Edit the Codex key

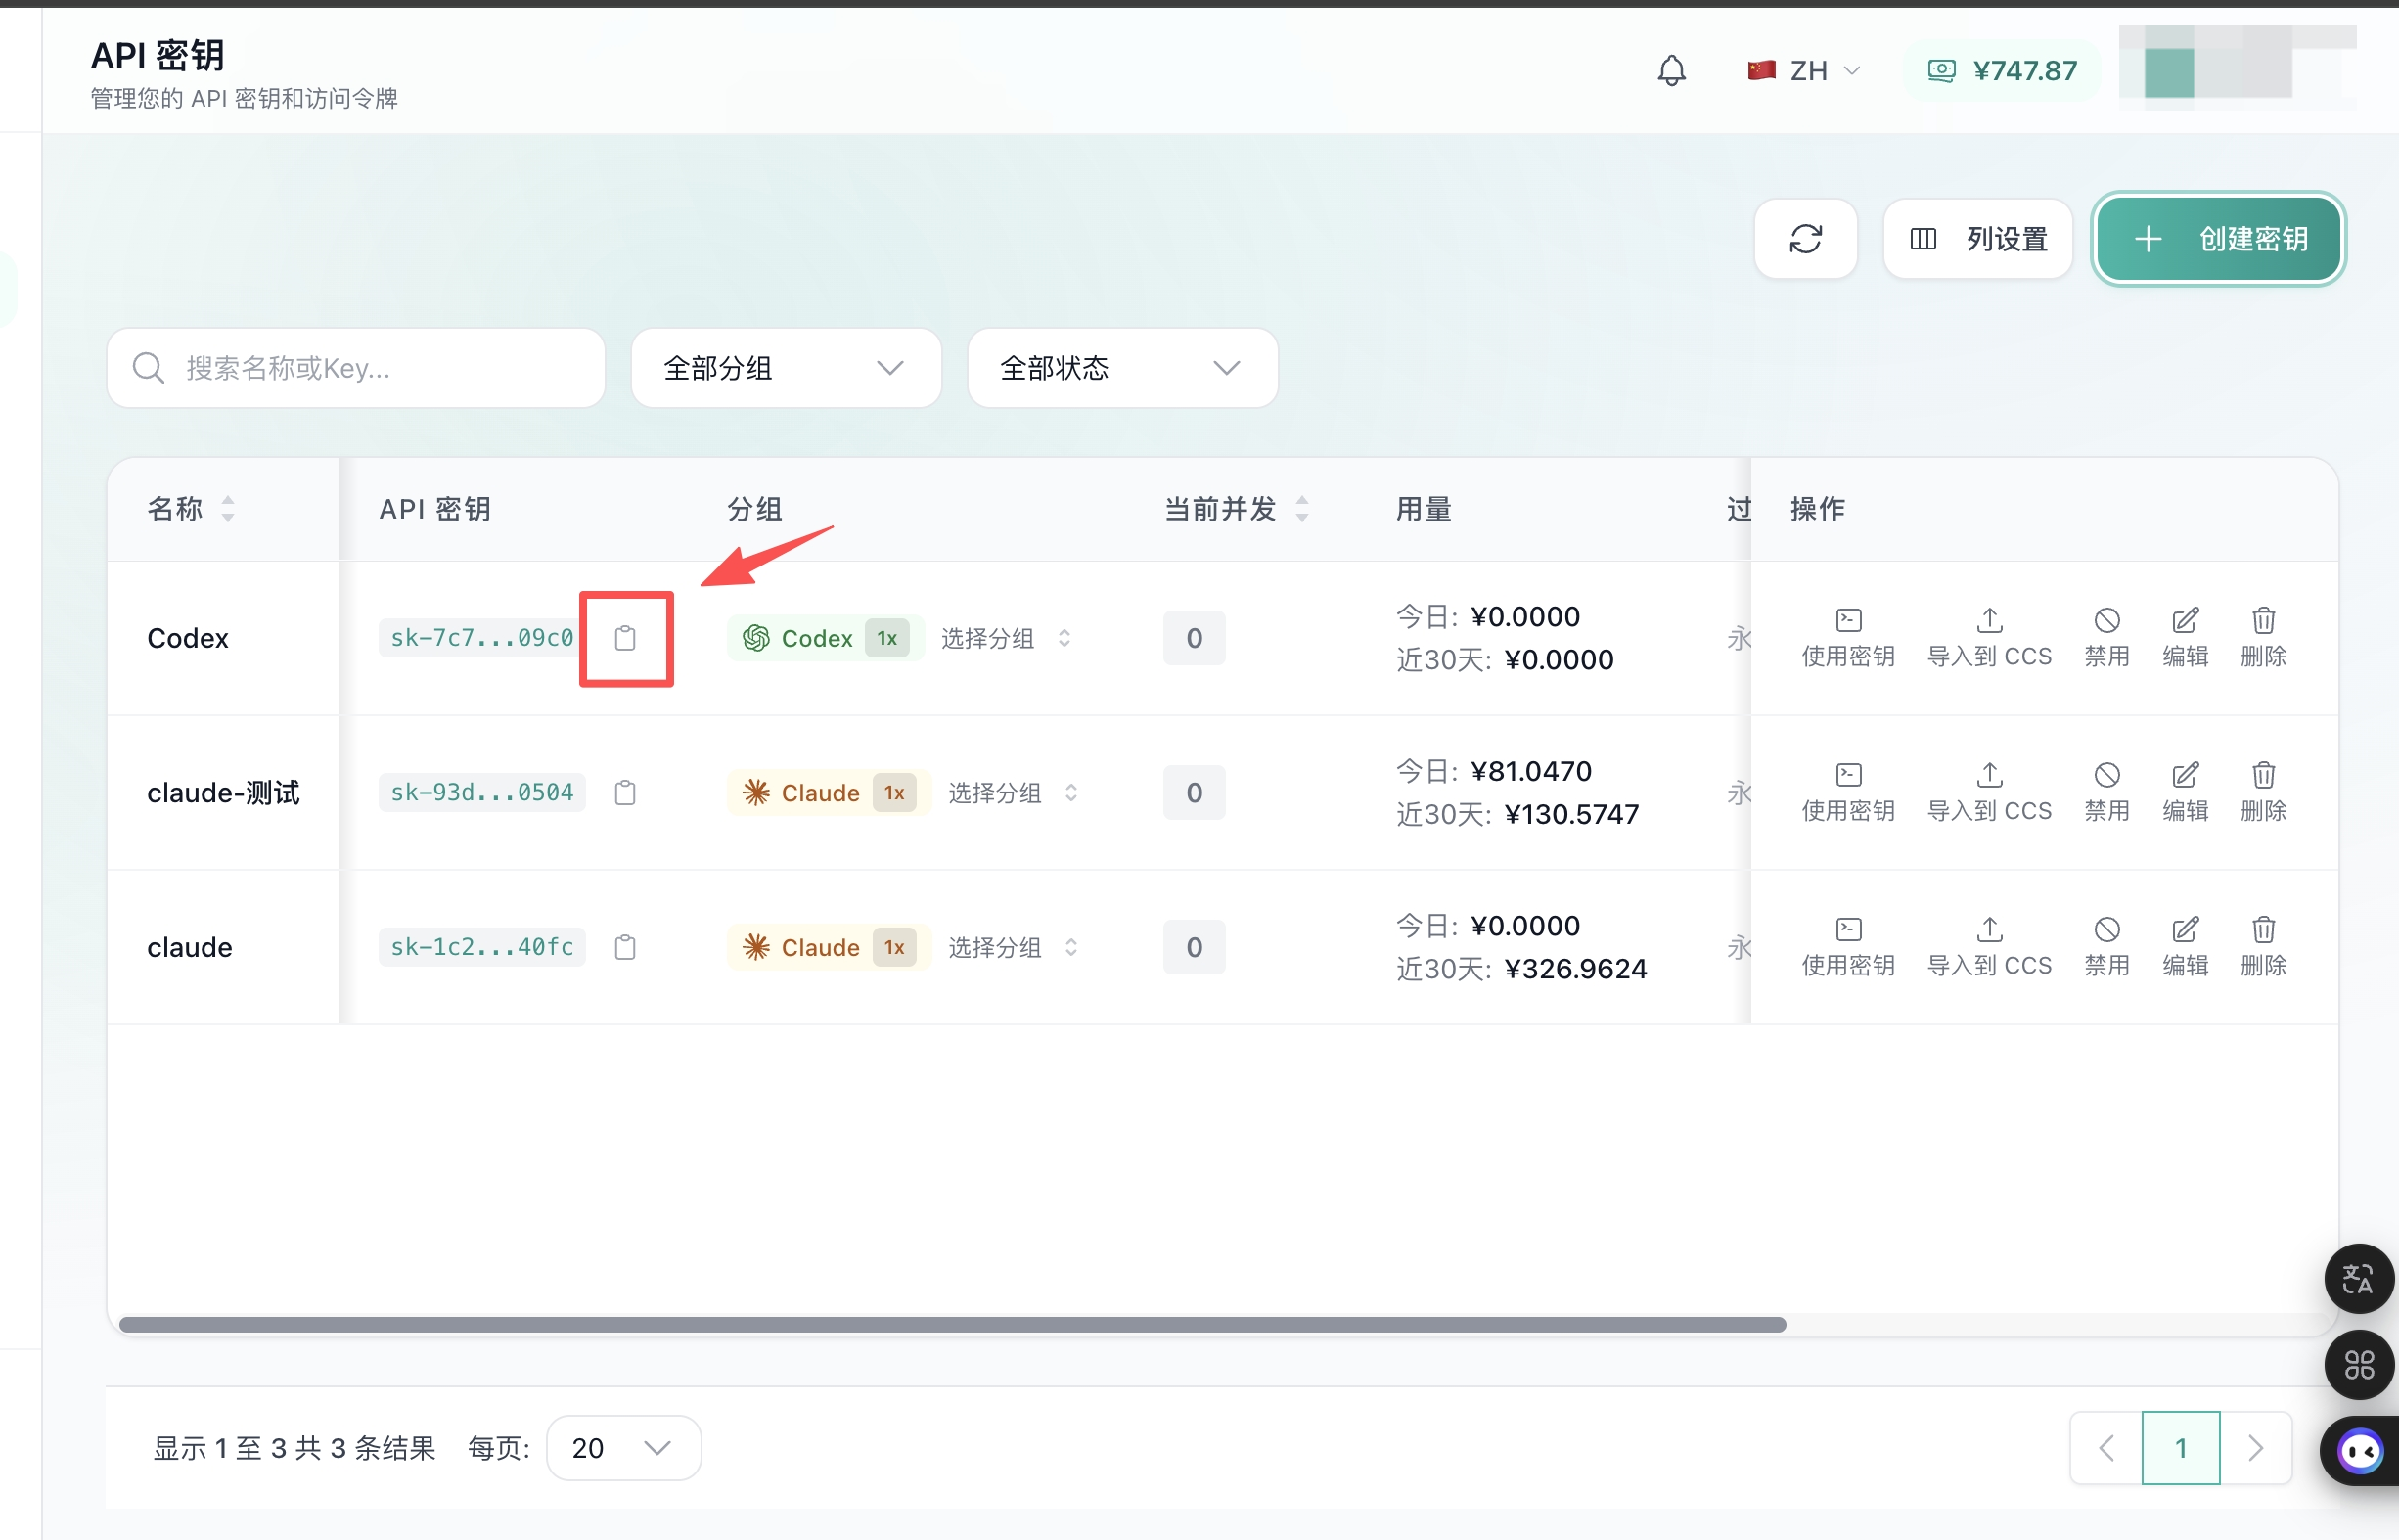click(2184, 638)
